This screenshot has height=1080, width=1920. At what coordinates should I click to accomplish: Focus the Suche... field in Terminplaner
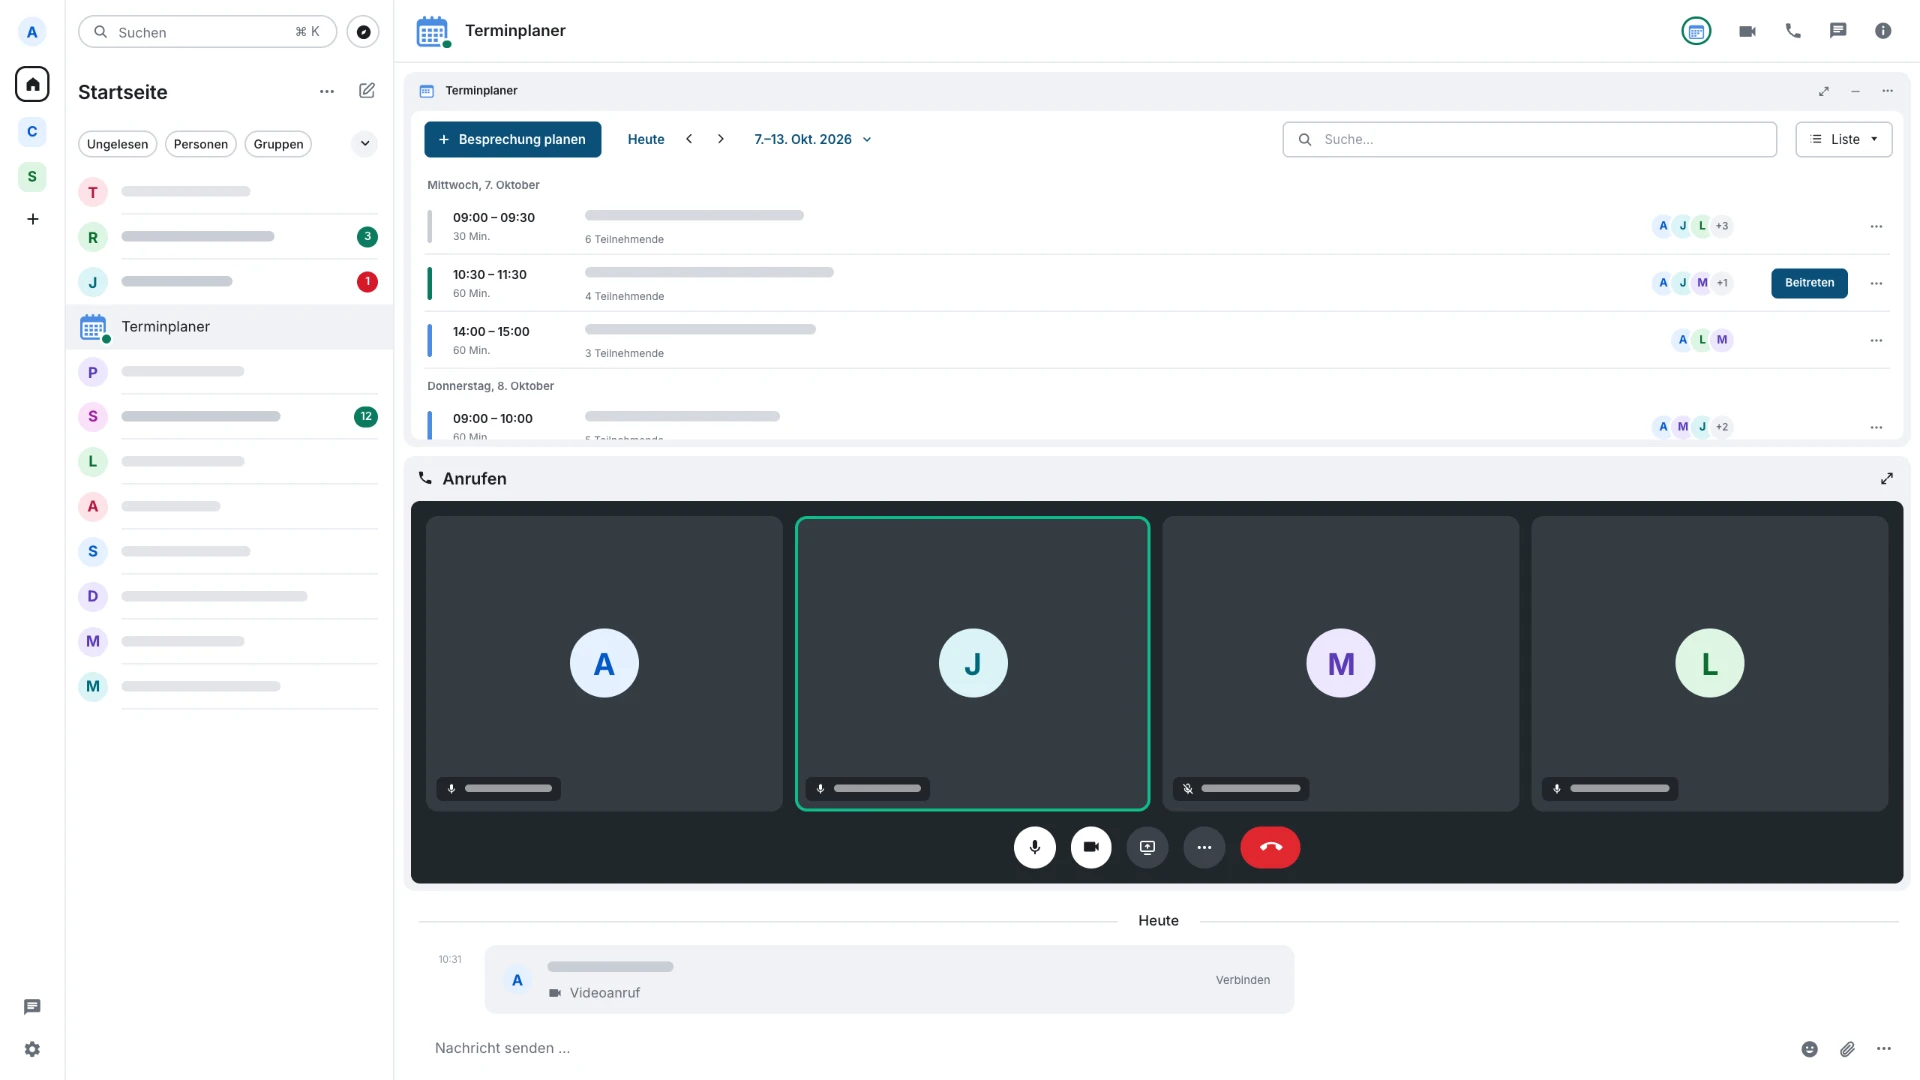[1529, 140]
